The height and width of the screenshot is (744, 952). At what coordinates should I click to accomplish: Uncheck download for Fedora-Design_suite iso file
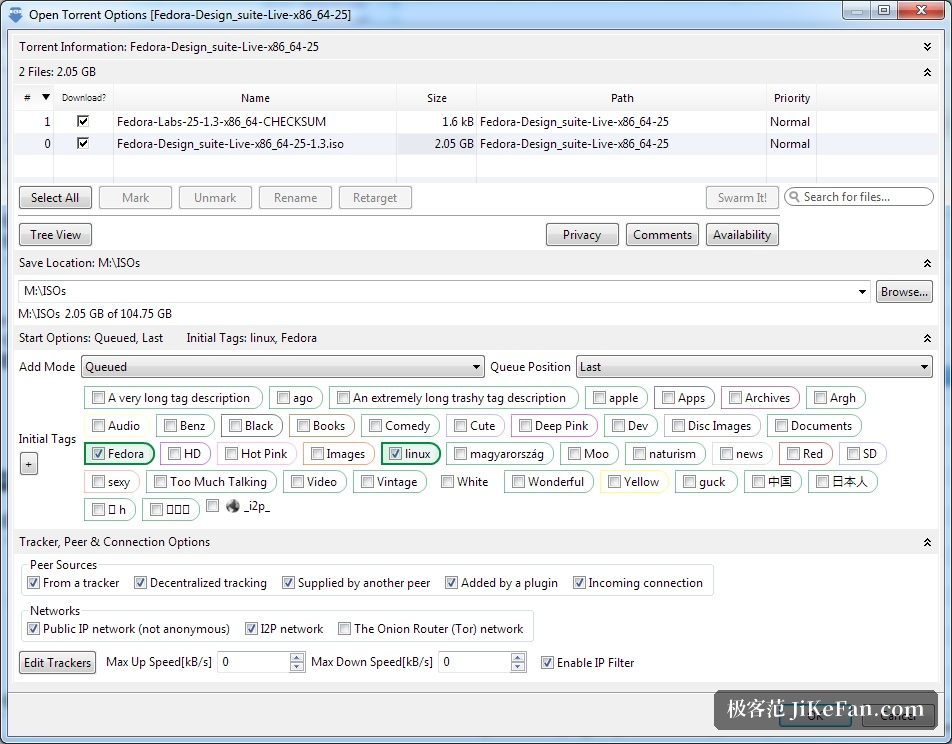click(x=83, y=143)
